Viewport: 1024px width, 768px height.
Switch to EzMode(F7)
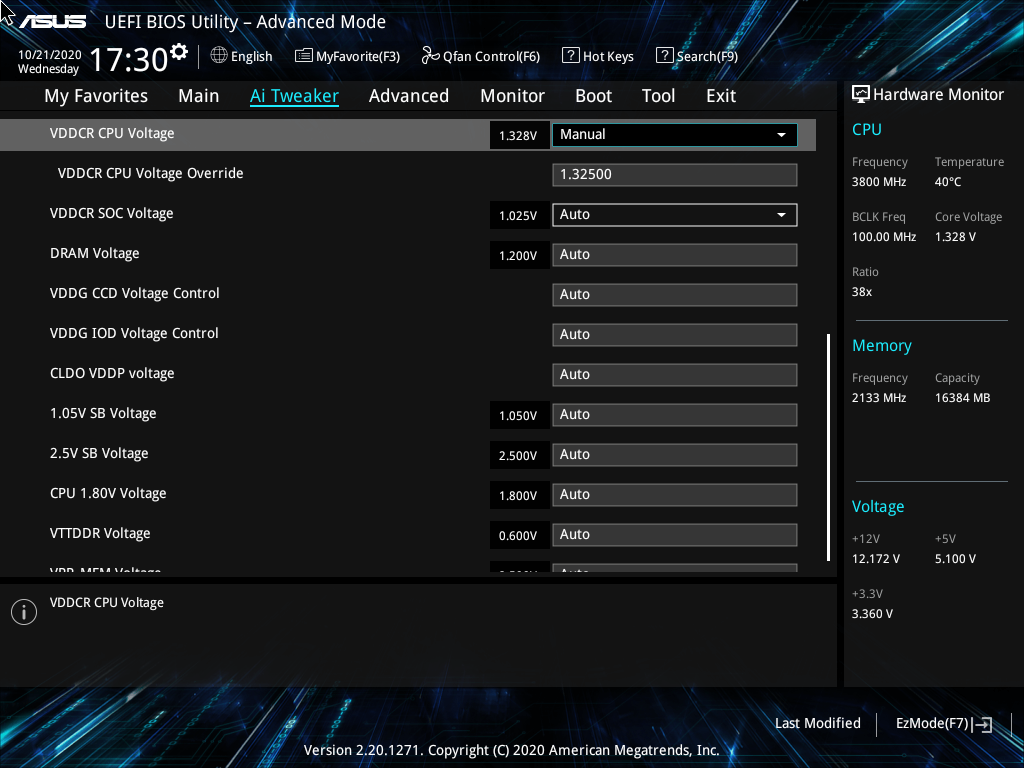pos(943,724)
